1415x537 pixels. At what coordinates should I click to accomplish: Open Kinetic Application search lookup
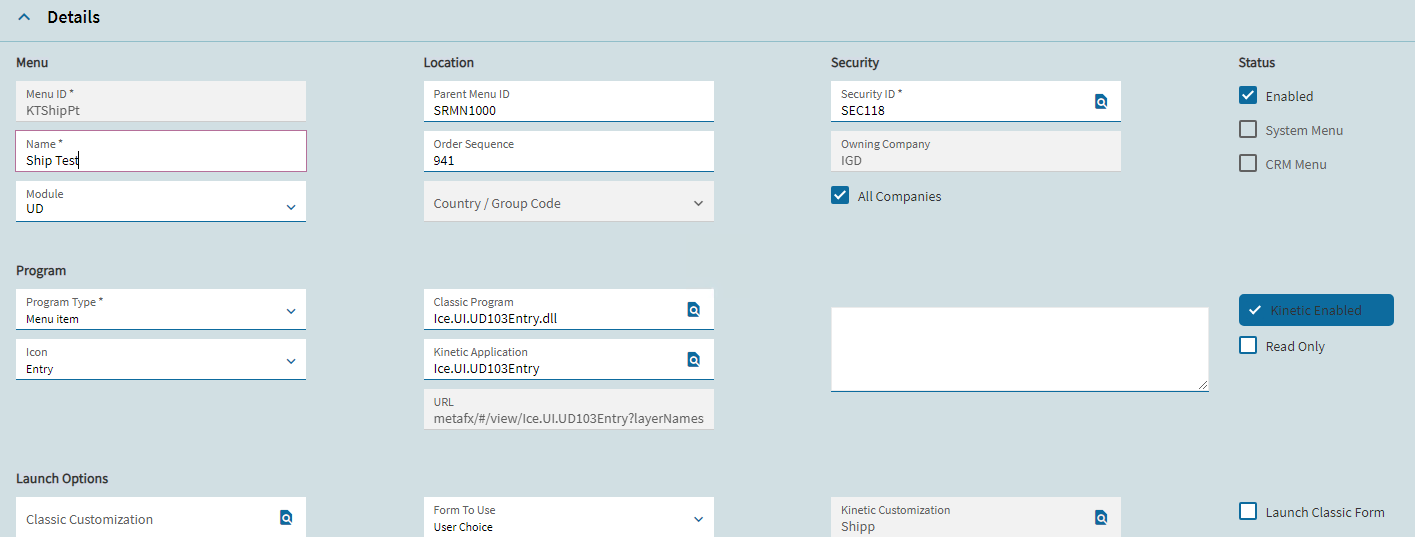click(x=693, y=360)
